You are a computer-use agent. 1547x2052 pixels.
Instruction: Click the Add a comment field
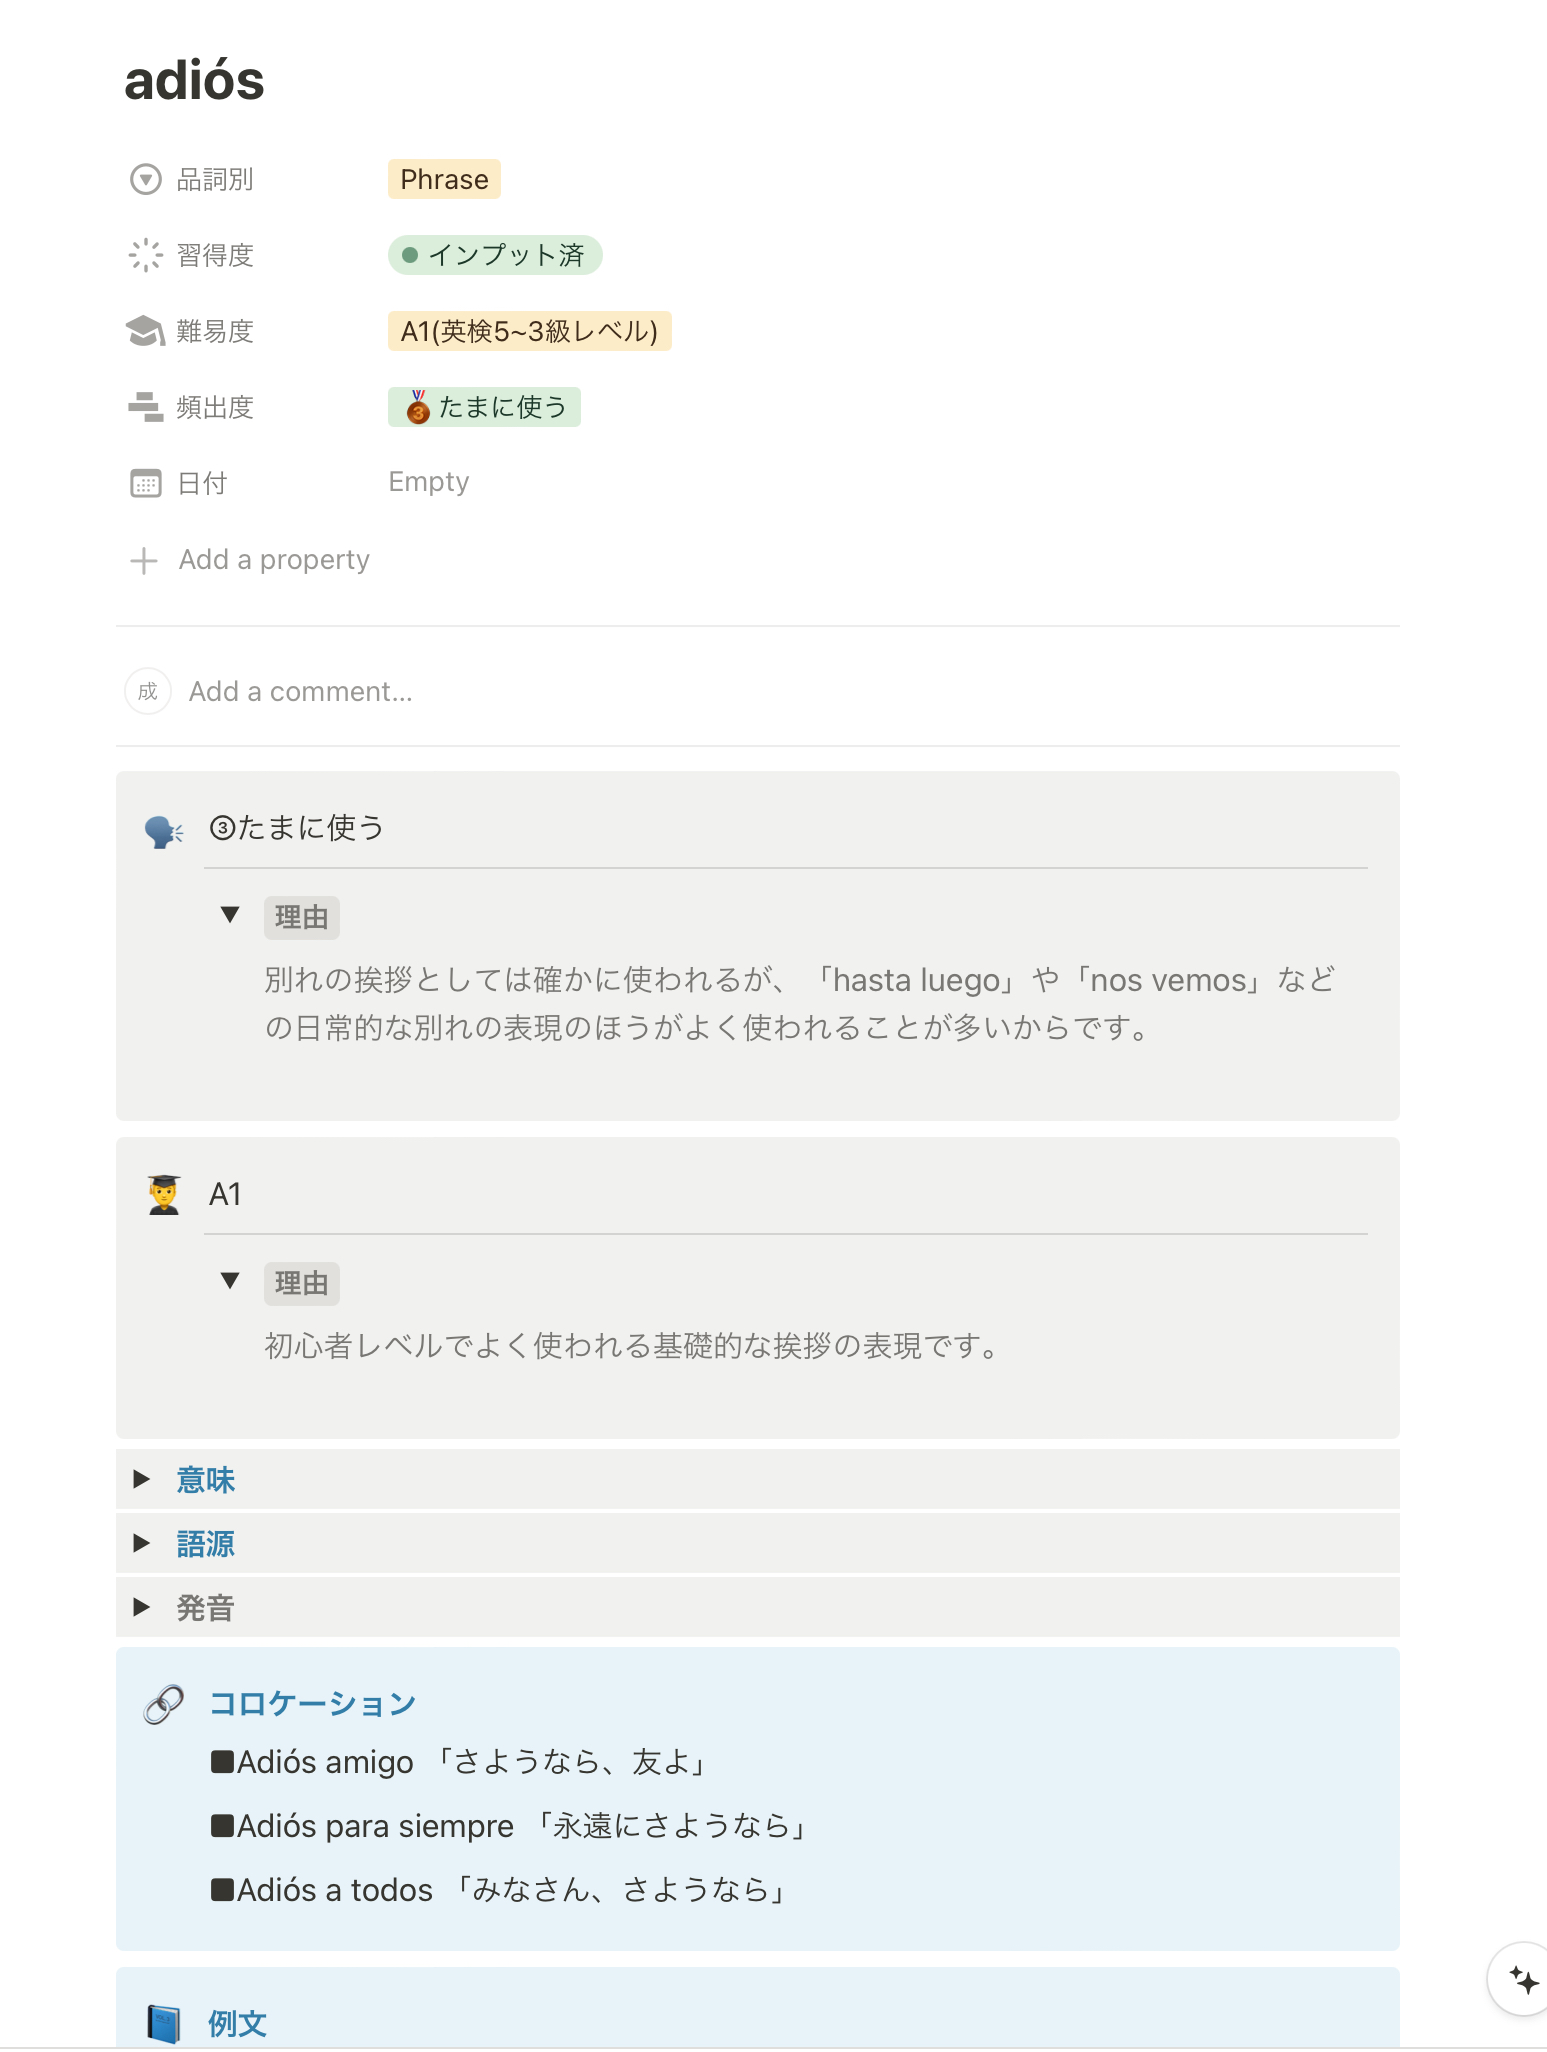click(x=300, y=692)
